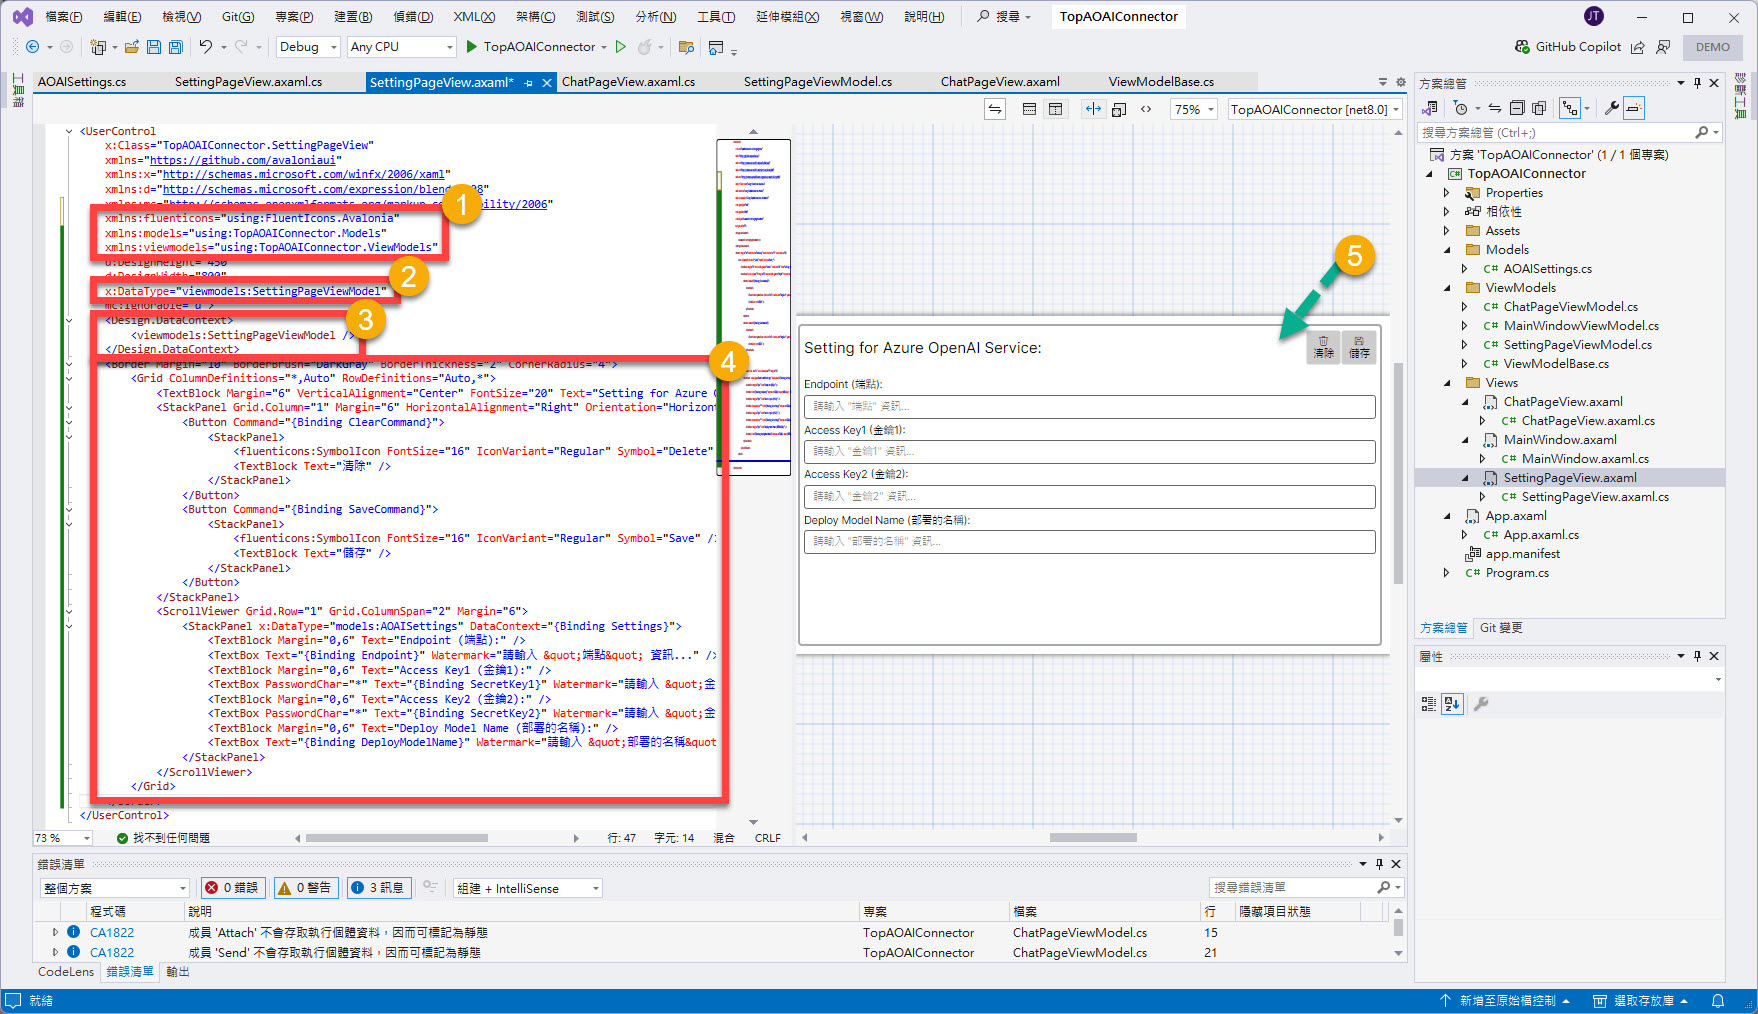Switch to the AOAISettings.cs tab
This screenshot has height=1014, width=1758.
click(x=82, y=82)
